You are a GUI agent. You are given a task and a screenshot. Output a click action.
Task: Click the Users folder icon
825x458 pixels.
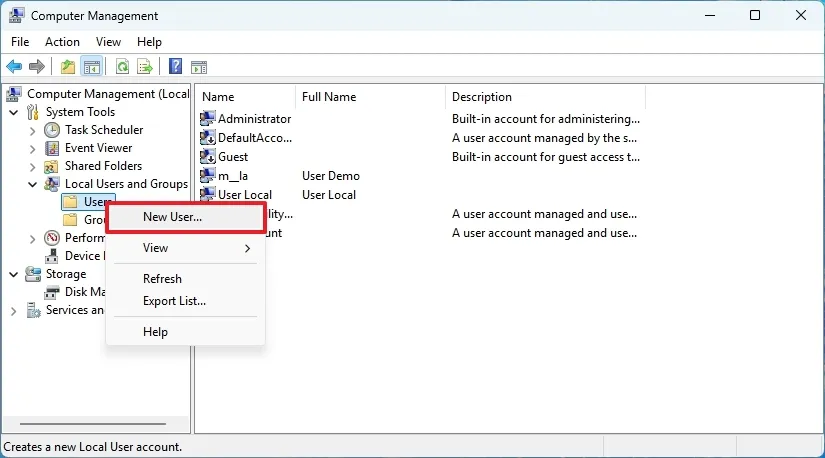click(x=71, y=202)
